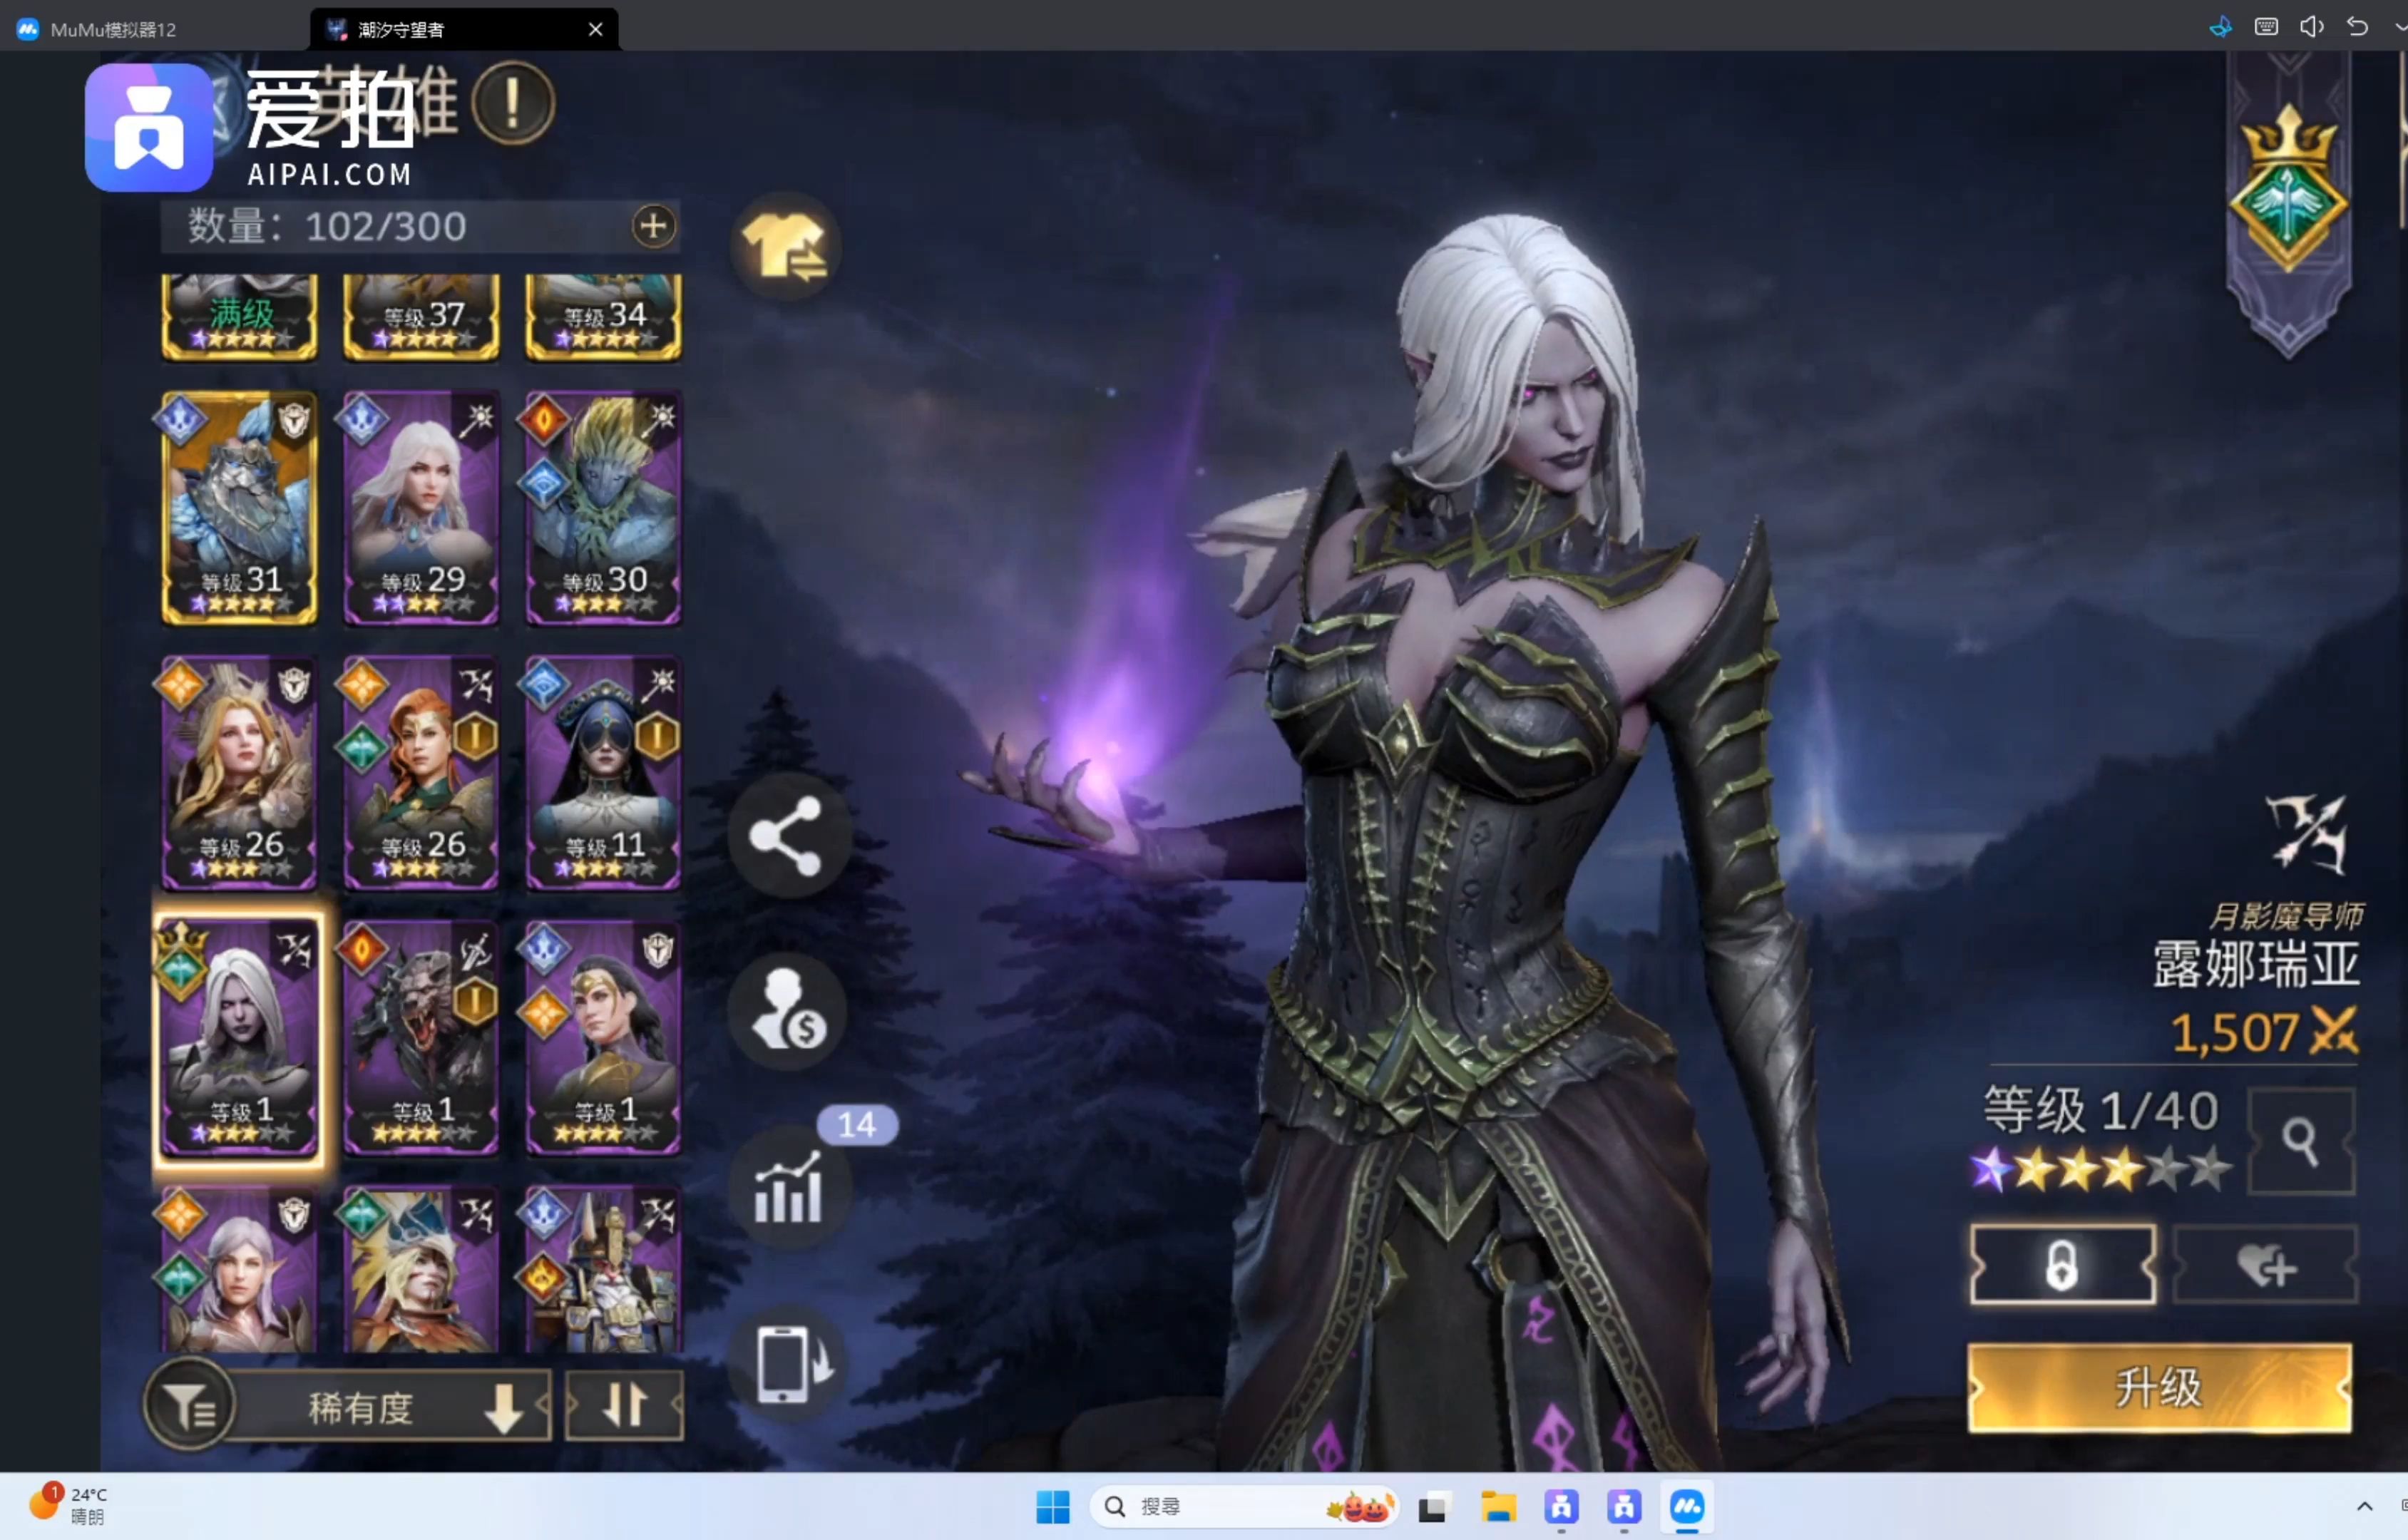This screenshot has width=2408, height=1540.
Task: Select the level 29 white-haired hero card
Action: [x=421, y=507]
